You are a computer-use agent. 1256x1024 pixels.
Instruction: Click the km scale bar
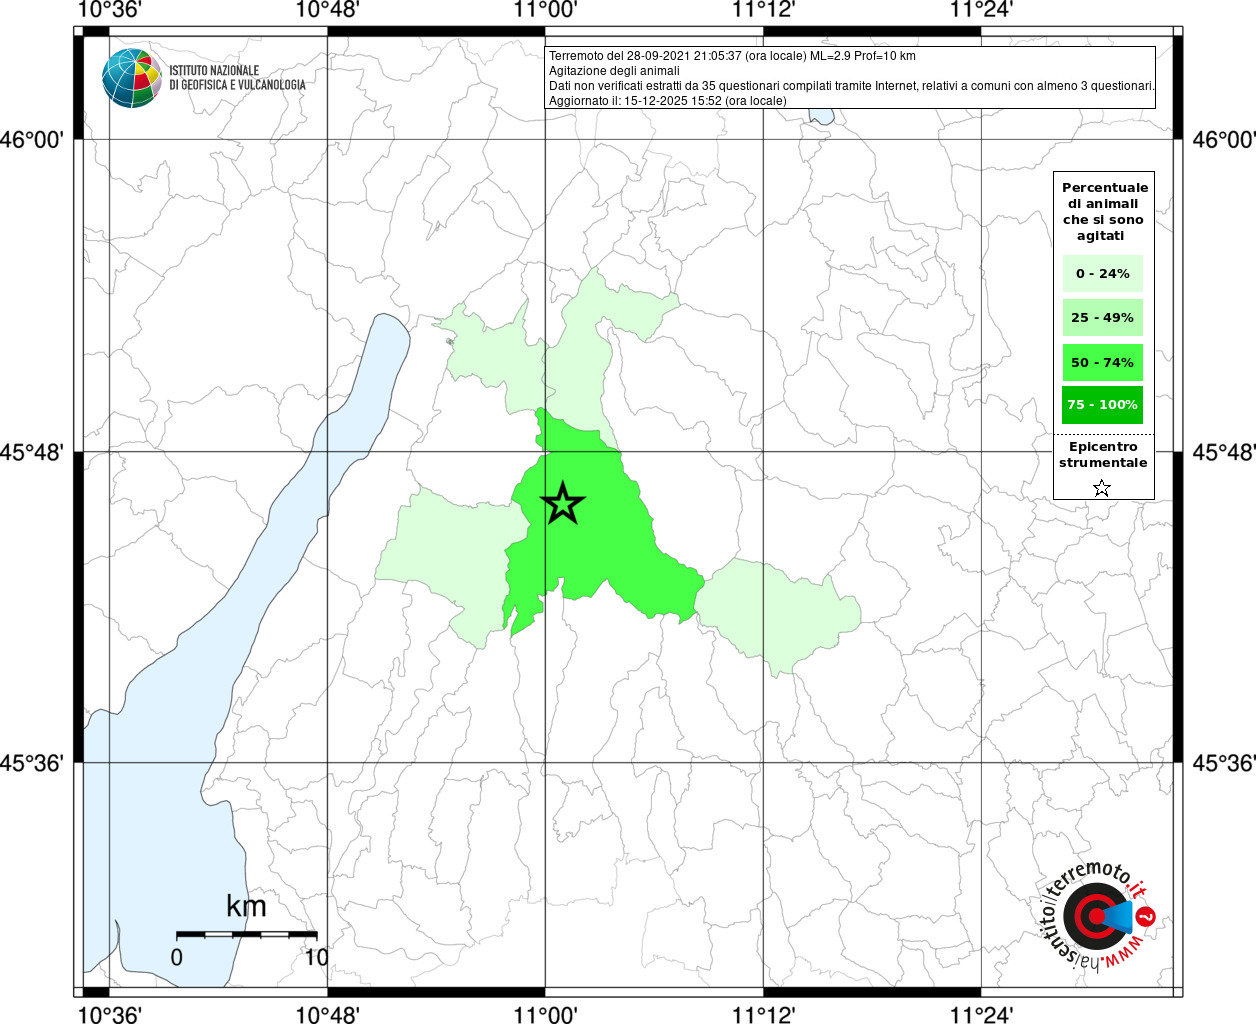tap(247, 934)
